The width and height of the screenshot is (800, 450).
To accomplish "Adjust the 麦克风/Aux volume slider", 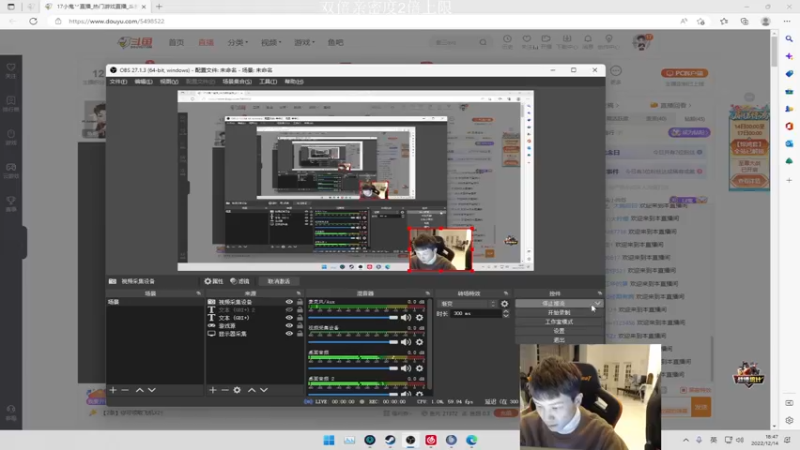I will pyautogui.click(x=353, y=317).
